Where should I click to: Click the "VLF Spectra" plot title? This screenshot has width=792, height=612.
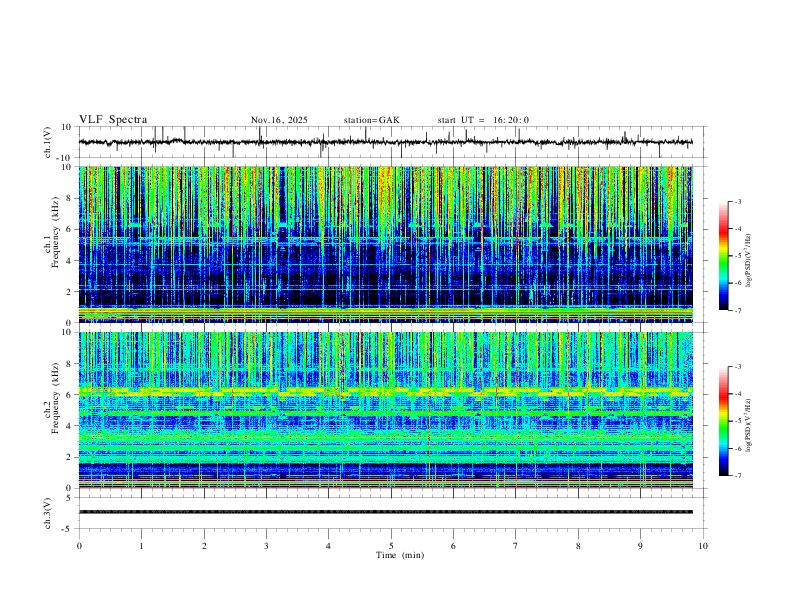pos(113,120)
